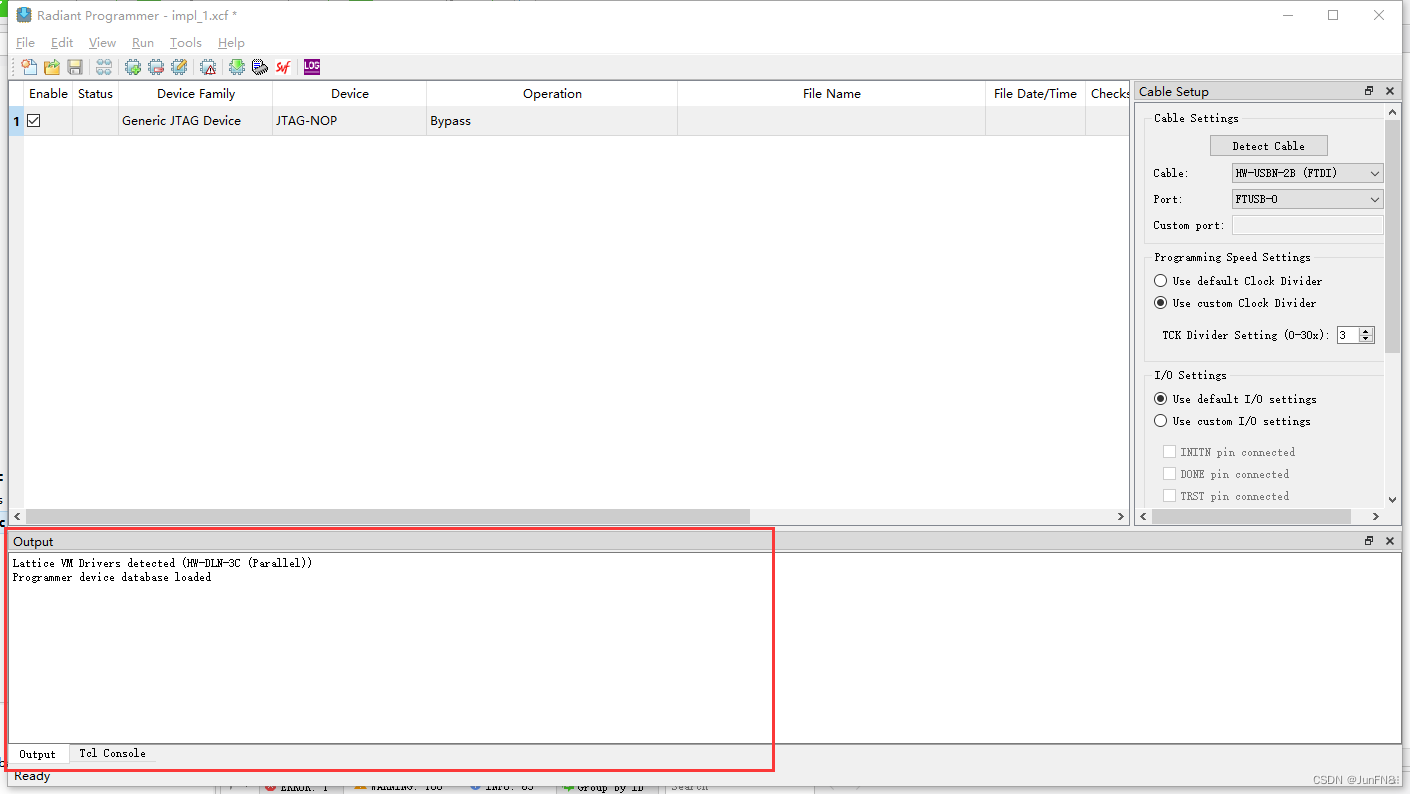Open the Edit menu
Screen dimensions: 1410x794
tap(62, 43)
